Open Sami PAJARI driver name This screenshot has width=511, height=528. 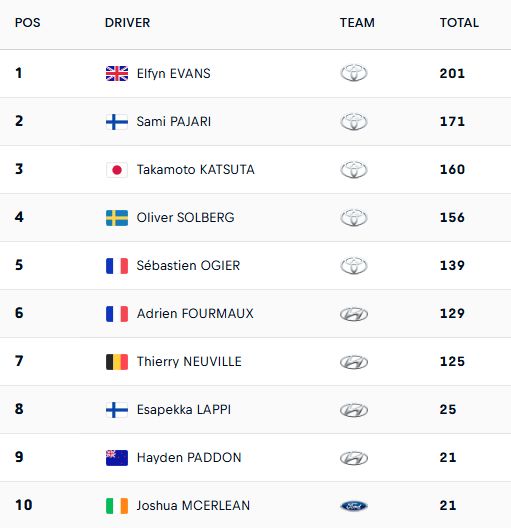(x=174, y=122)
